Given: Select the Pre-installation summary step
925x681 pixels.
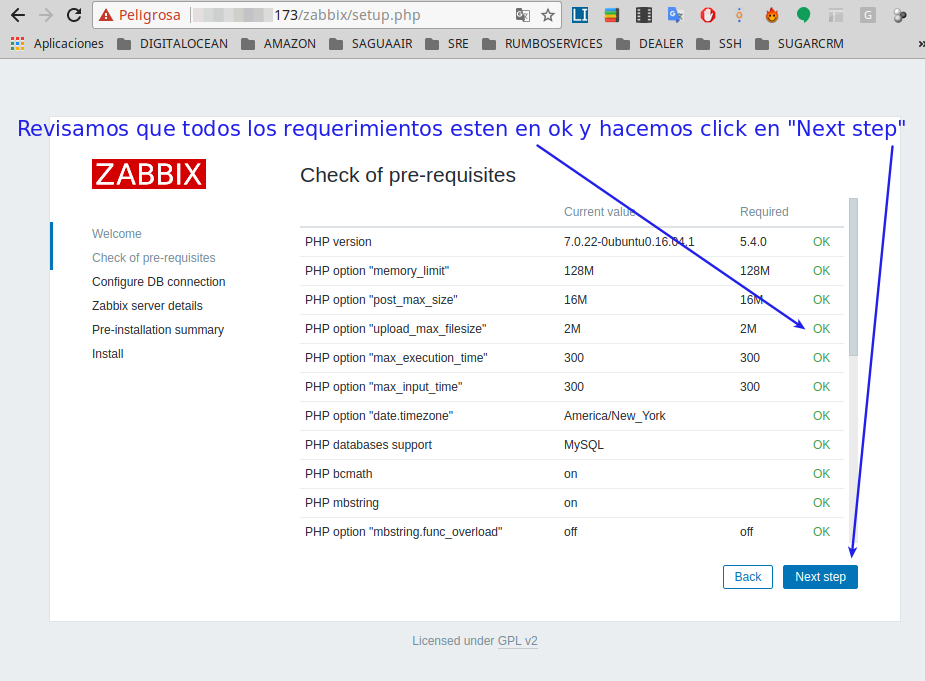Looking at the screenshot, I should [158, 330].
